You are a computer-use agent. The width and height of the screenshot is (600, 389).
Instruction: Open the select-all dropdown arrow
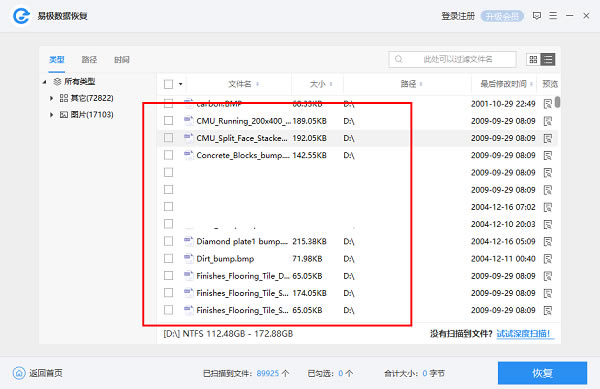click(180, 84)
